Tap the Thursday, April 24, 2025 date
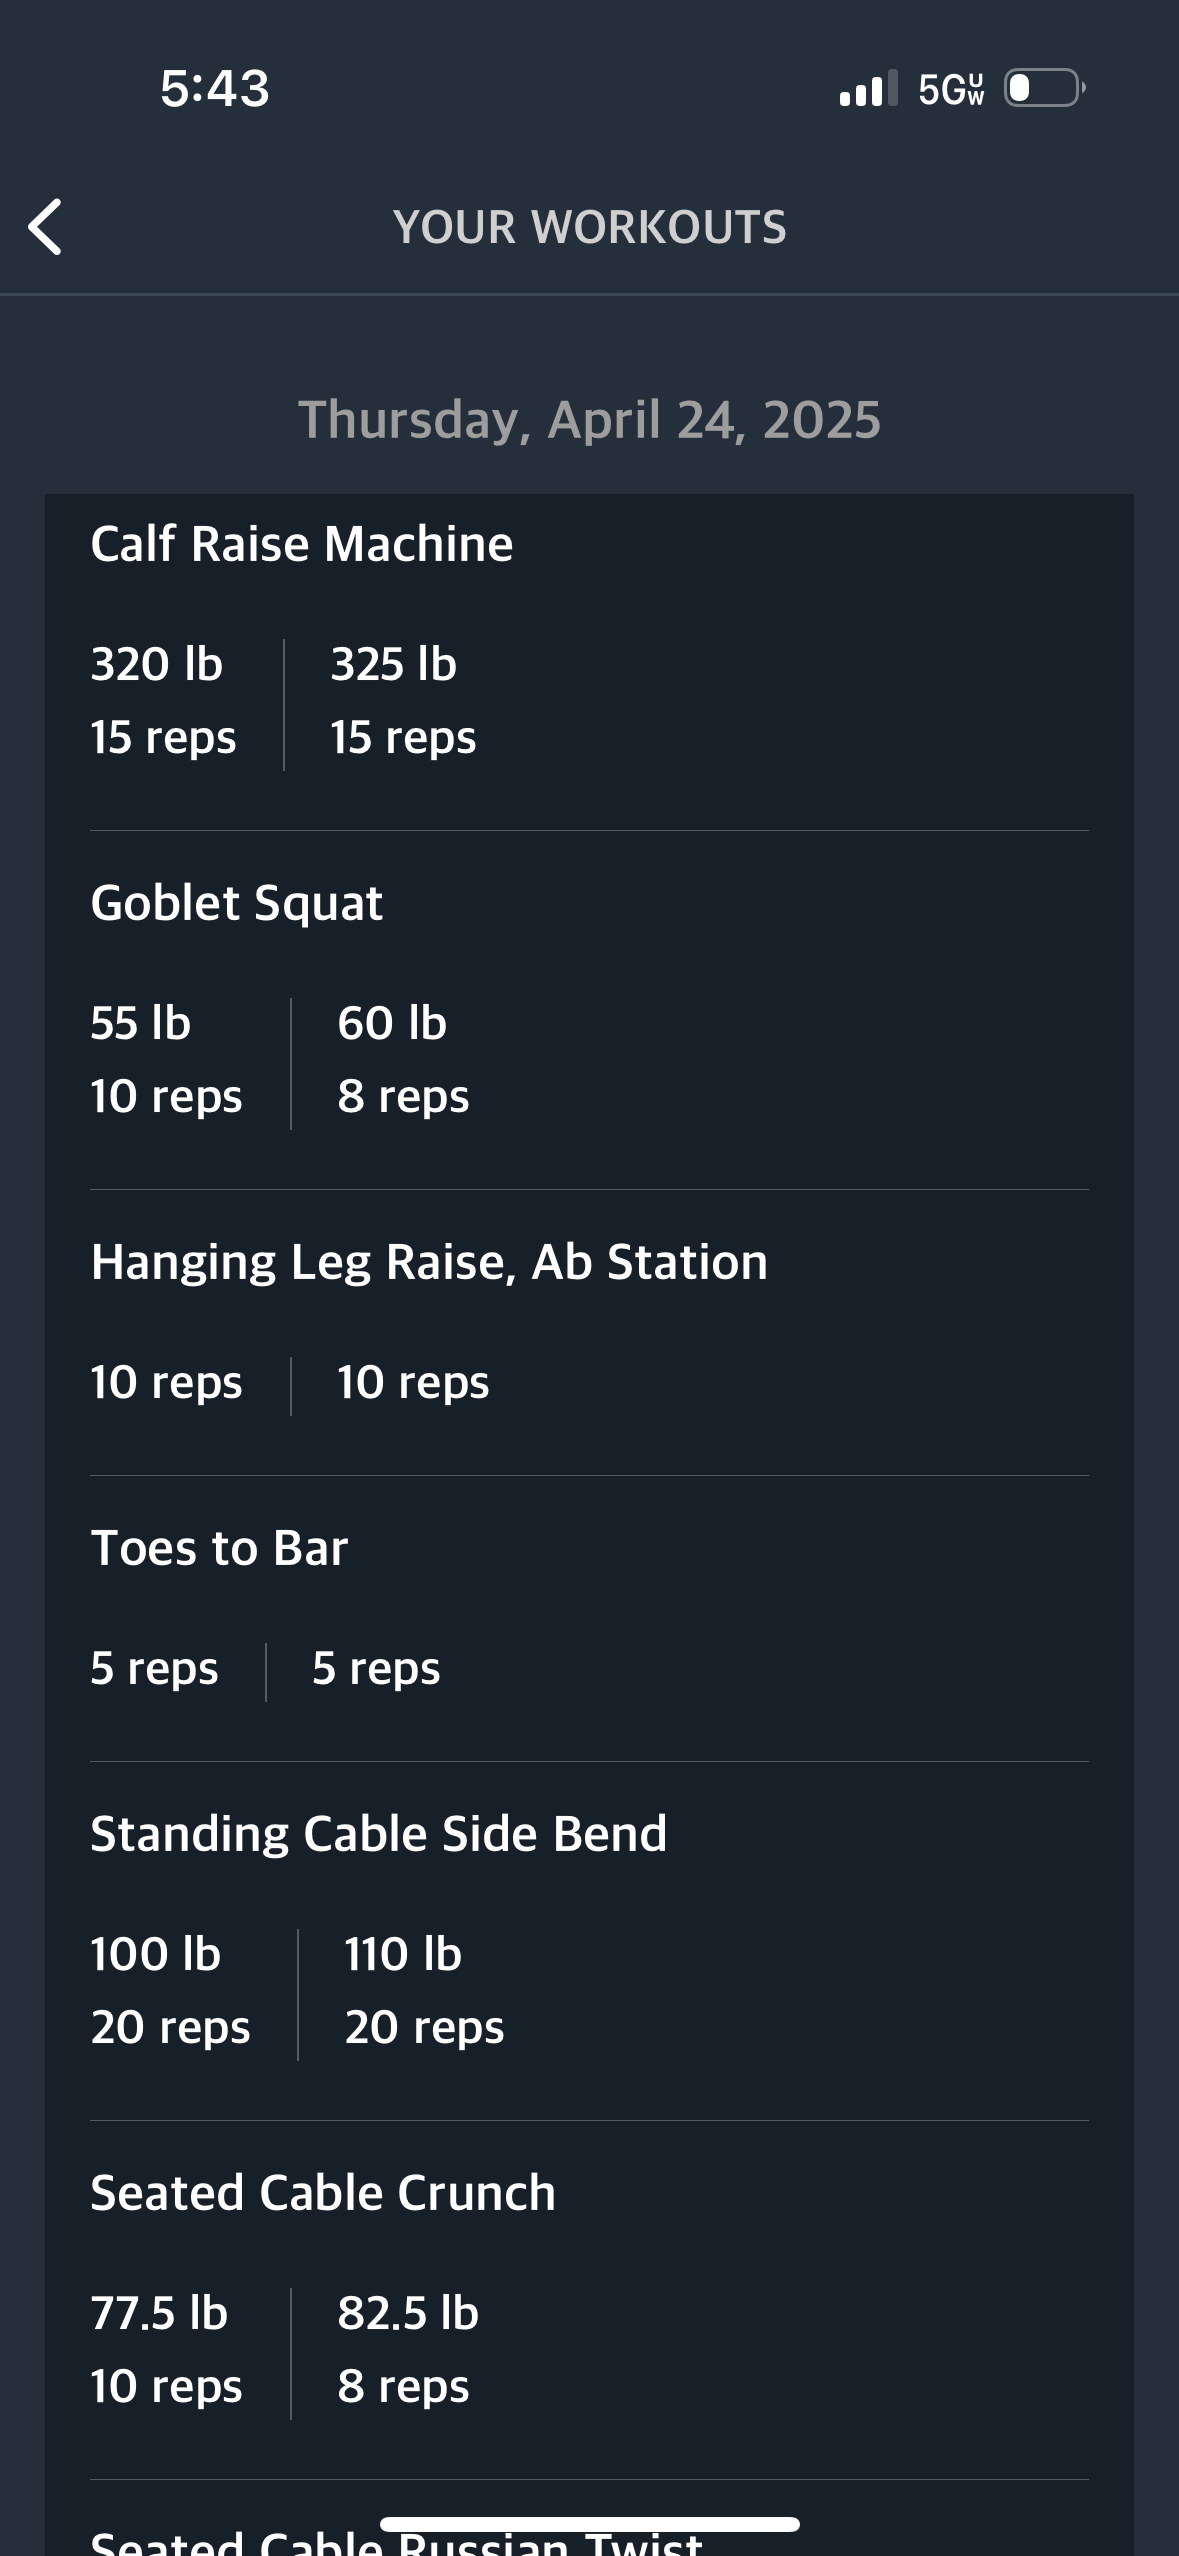Screen dimensions: 1179x2556 [590, 419]
